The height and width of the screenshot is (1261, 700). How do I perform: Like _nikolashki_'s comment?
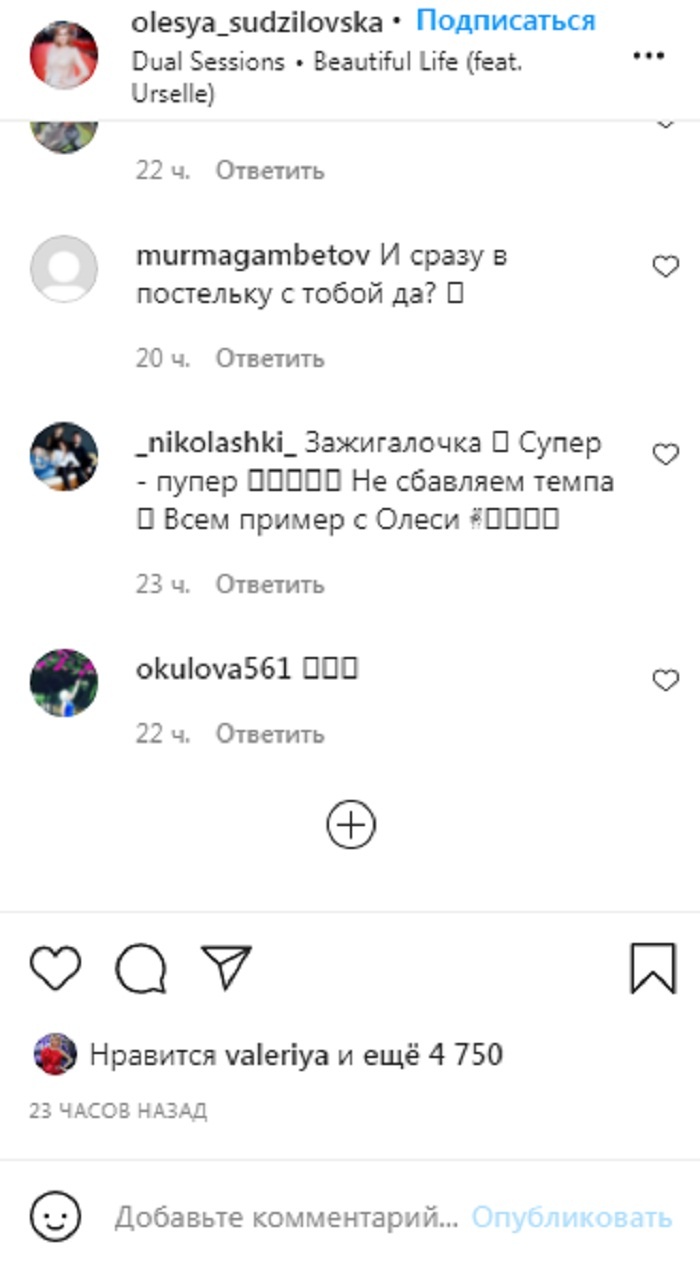tap(665, 454)
